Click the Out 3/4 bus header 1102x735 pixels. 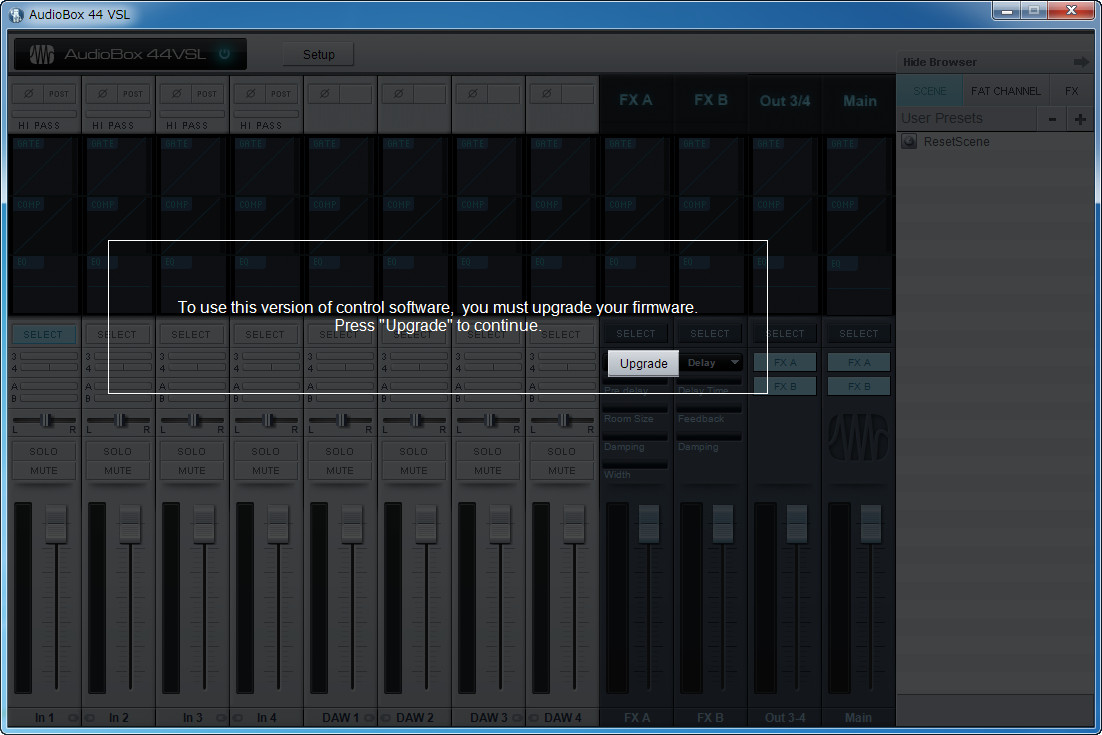click(784, 100)
